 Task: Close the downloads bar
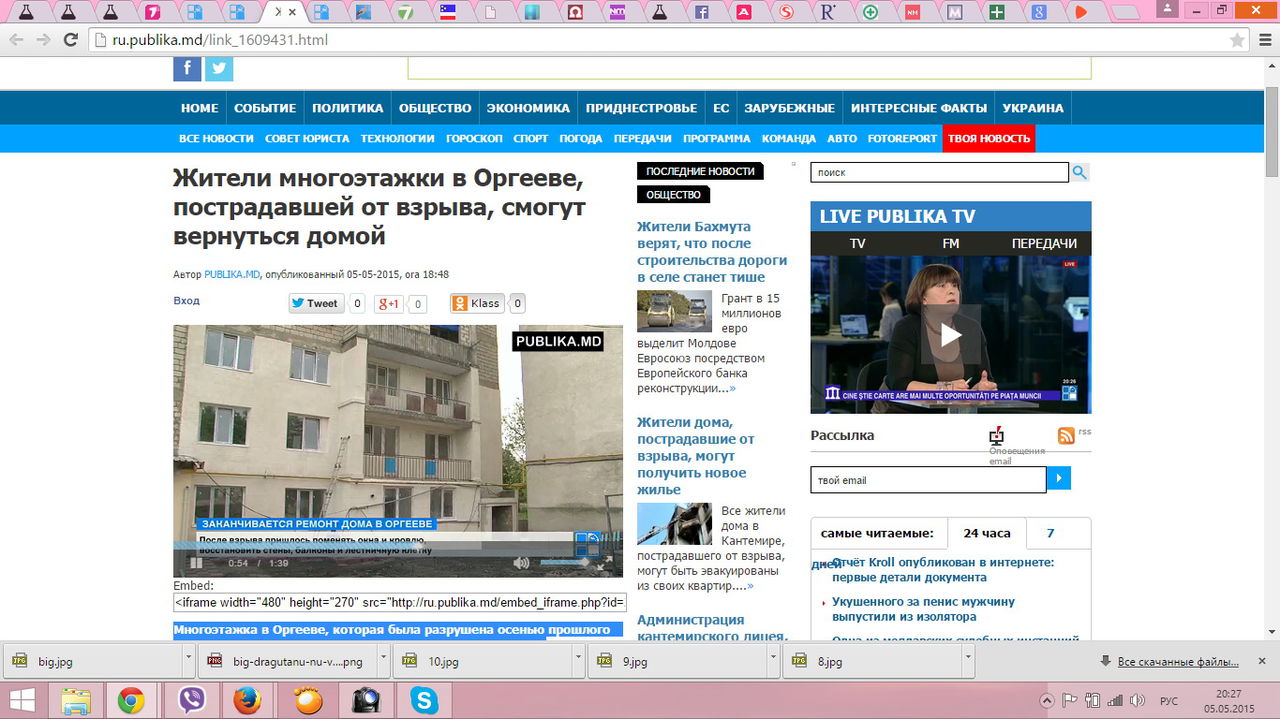(x=1263, y=661)
